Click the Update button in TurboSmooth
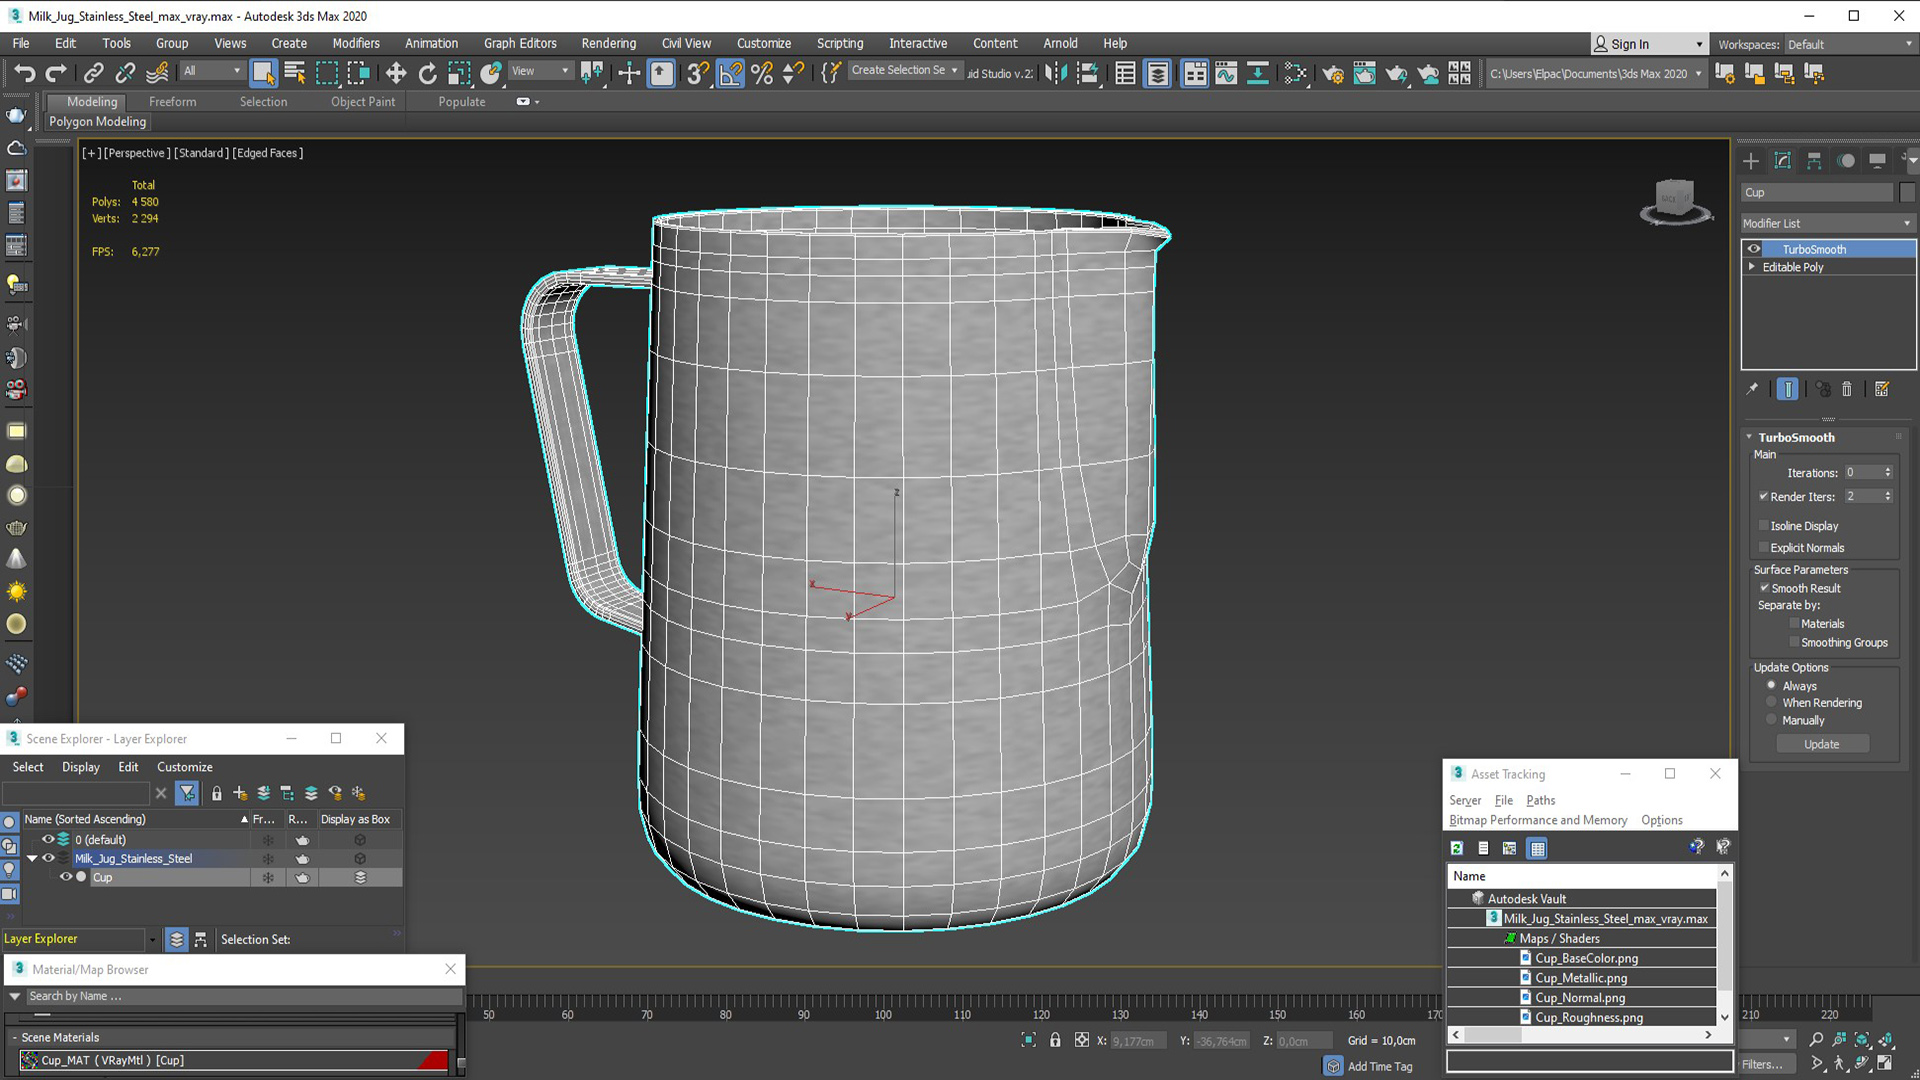The image size is (1920, 1080). [x=1822, y=744]
